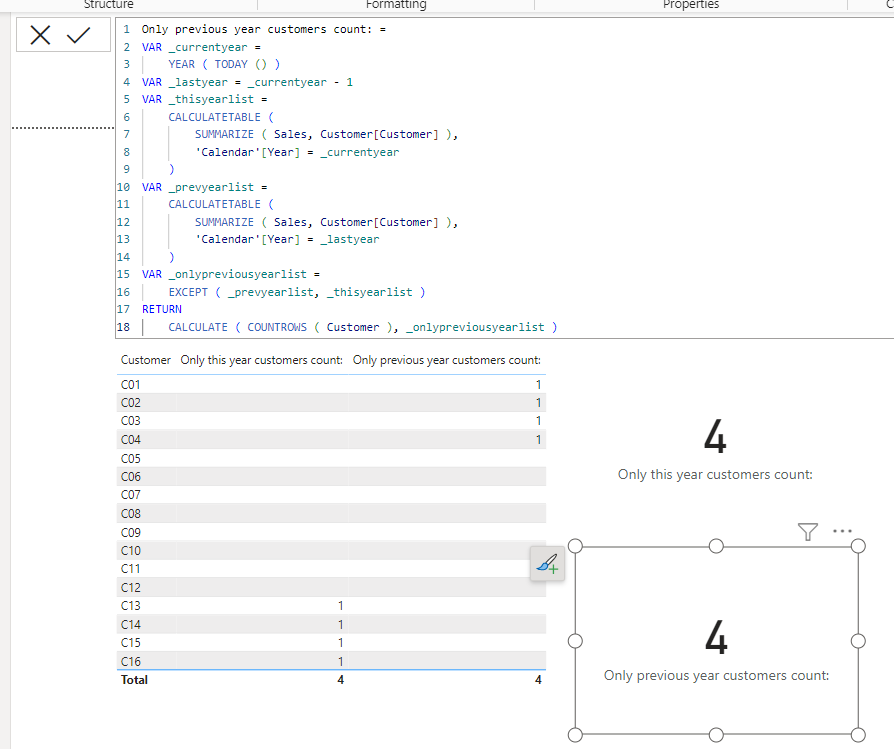Click 'Calendar'[Year] = _lastyear on line 13
The image size is (894, 749).
(x=287, y=239)
